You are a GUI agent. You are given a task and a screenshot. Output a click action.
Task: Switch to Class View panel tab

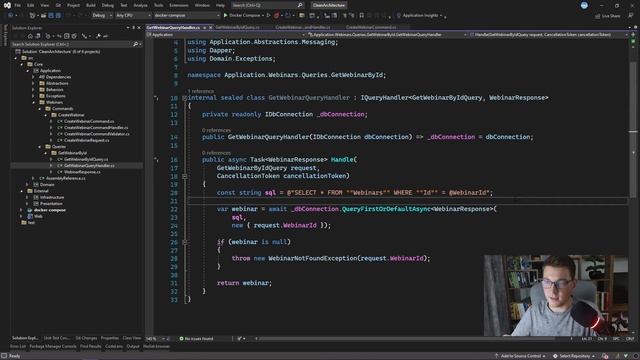coord(131,338)
